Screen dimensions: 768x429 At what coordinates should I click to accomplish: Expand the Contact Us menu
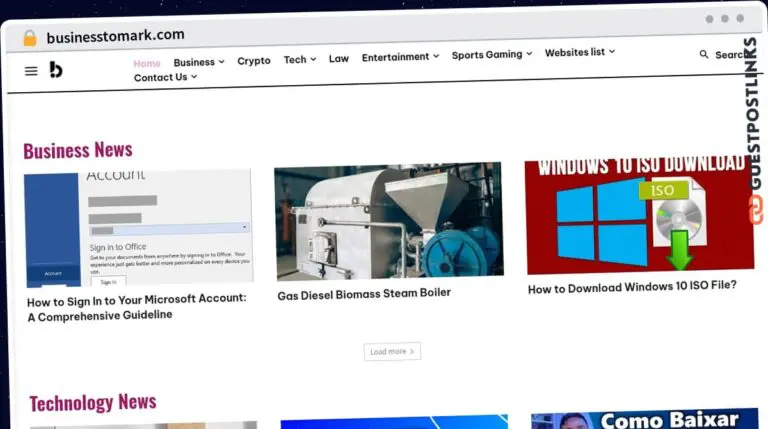165,77
